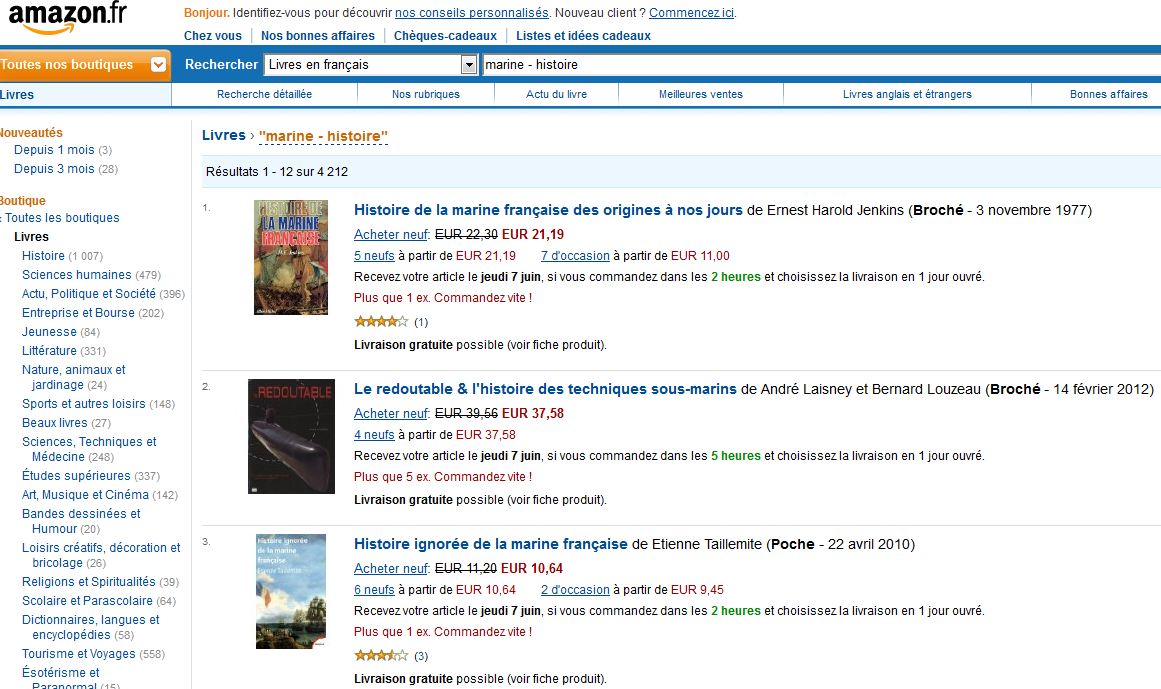
Task: Open Meilleures ventes
Action: (x=700, y=94)
